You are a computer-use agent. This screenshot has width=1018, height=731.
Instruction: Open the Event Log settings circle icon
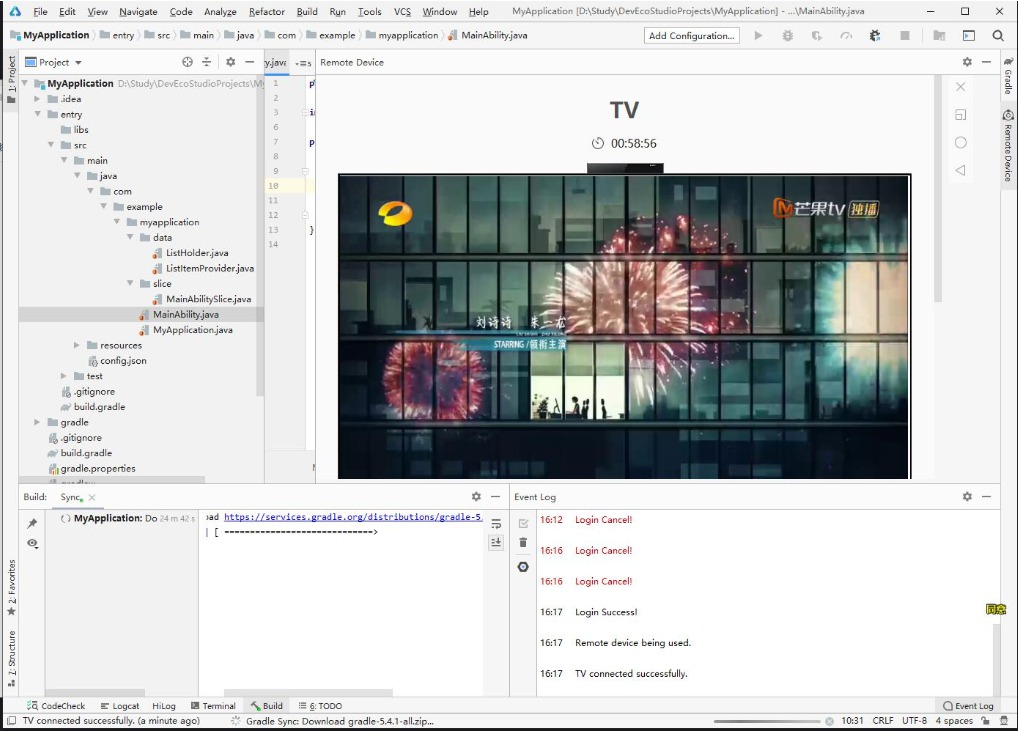coord(523,567)
